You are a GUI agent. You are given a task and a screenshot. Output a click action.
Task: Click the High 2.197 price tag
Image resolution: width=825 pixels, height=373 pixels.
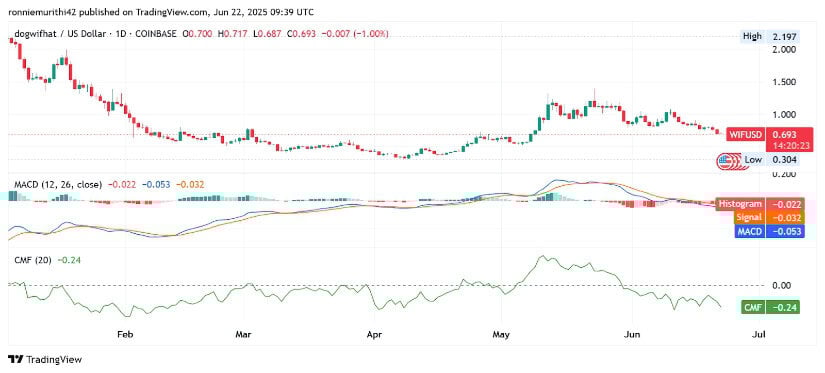(x=770, y=37)
